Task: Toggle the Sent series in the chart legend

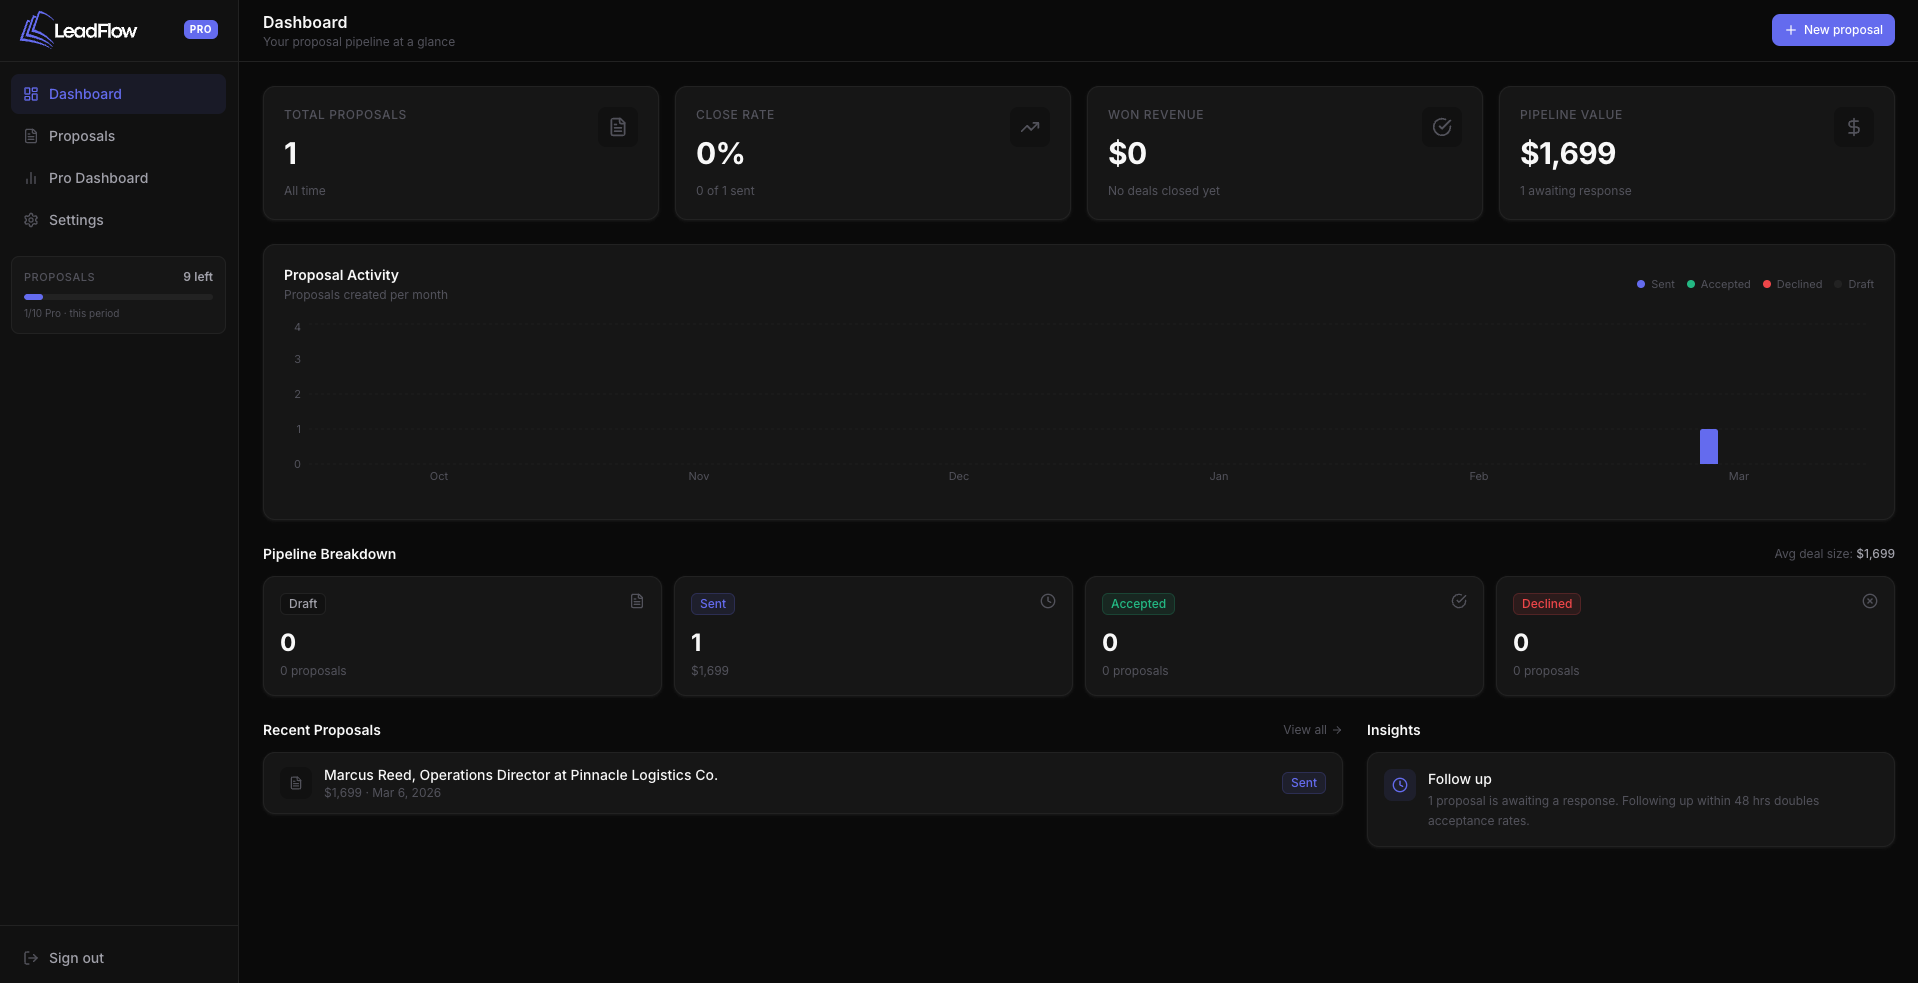Action: [x=1655, y=284]
